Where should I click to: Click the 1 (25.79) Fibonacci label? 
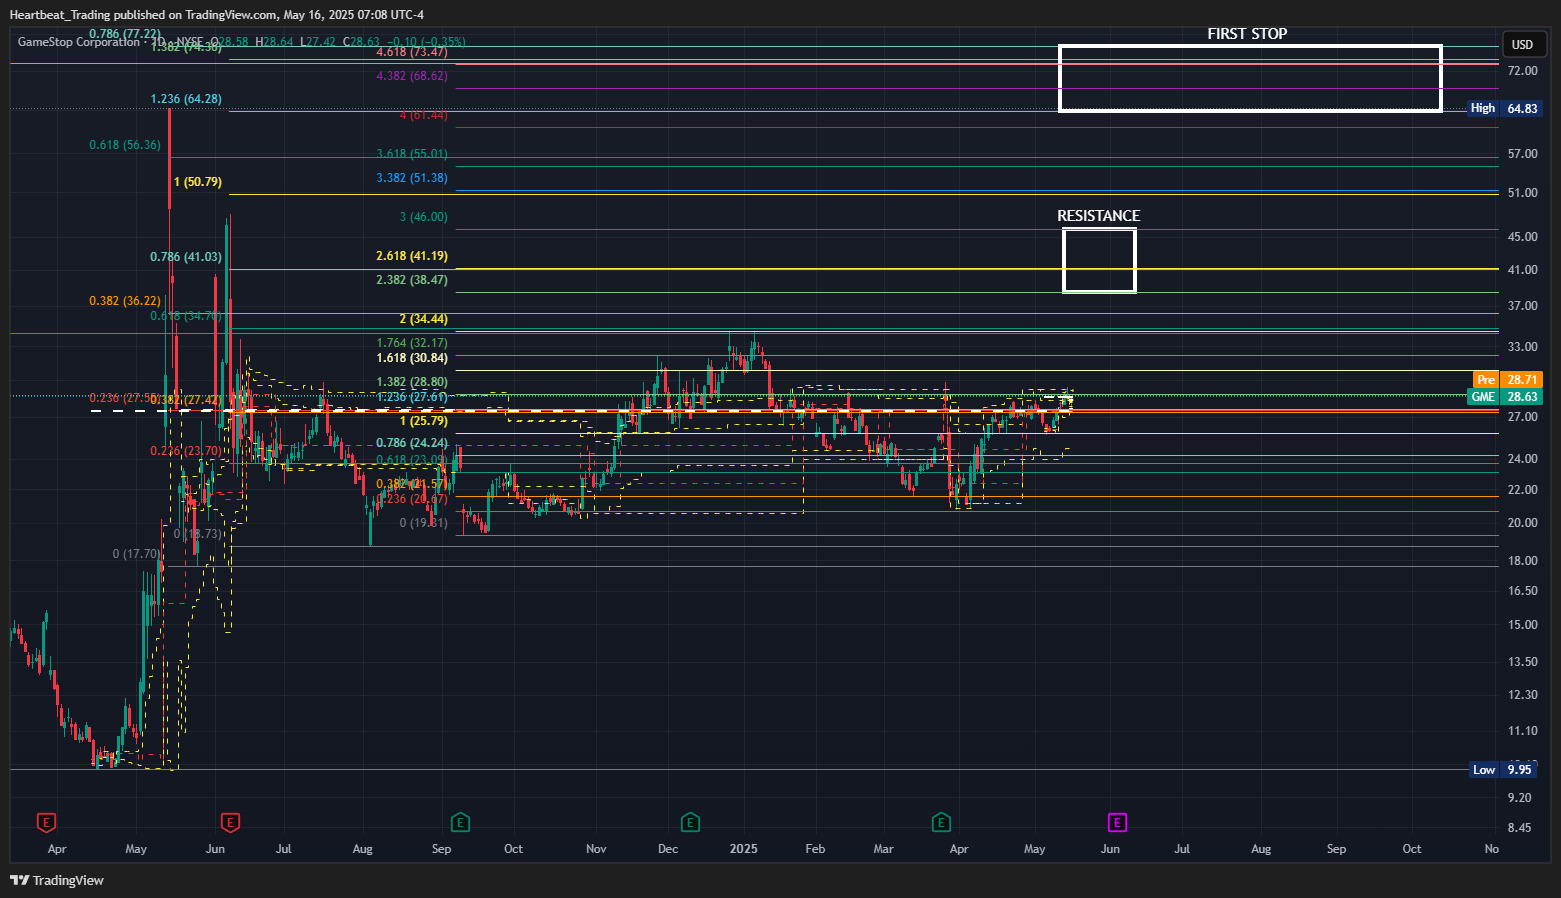pos(424,421)
